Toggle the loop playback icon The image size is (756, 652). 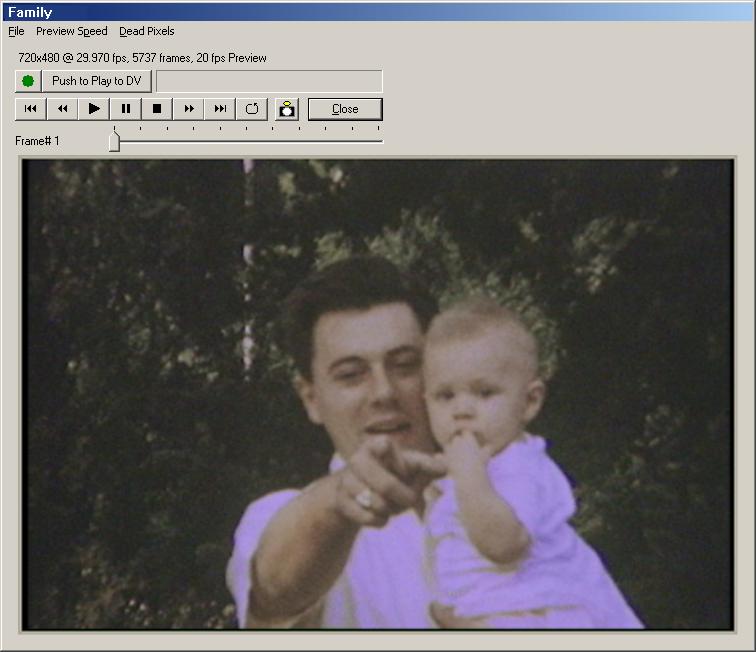coord(252,109)
